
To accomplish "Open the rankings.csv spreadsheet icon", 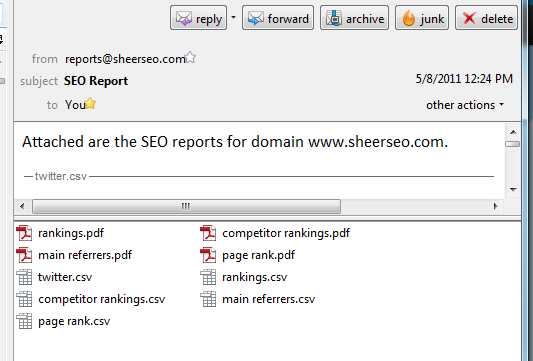I will [208, 277].
